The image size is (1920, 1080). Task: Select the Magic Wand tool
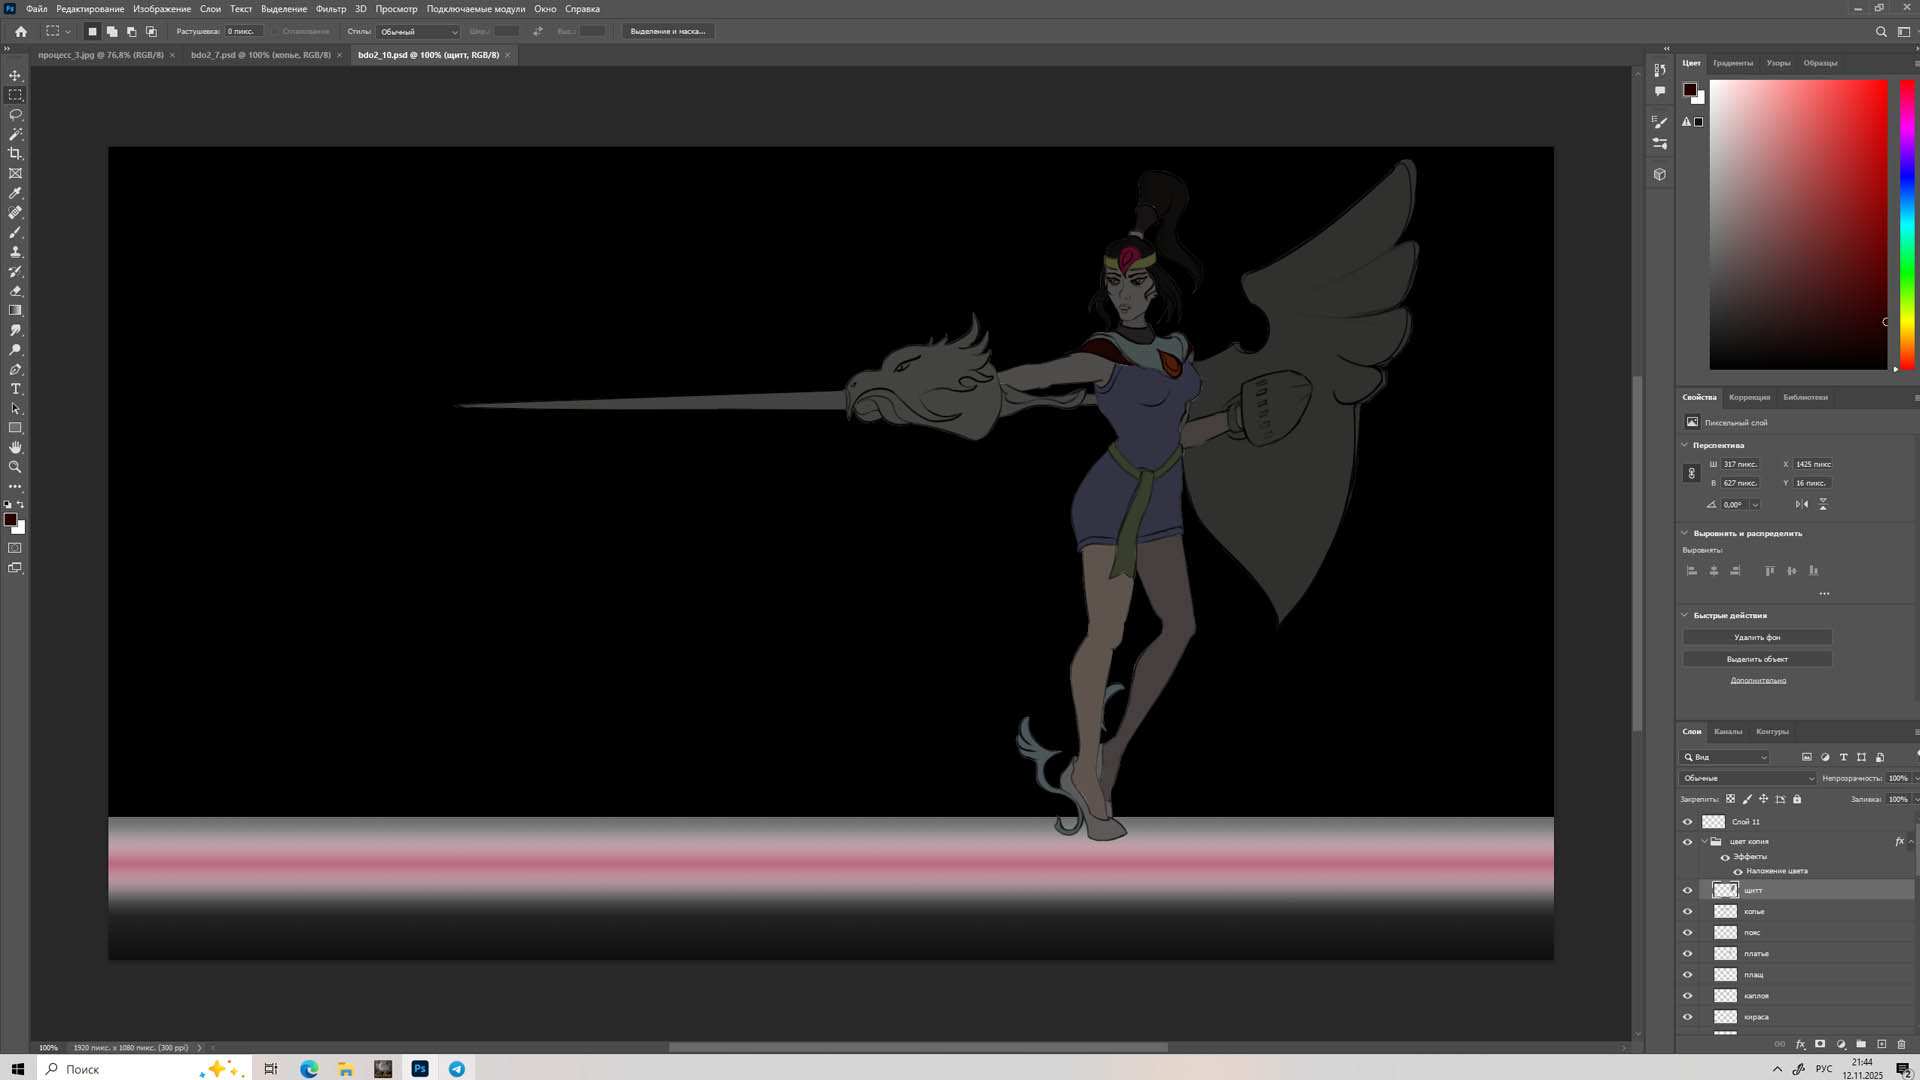click(x=15, y=134)
